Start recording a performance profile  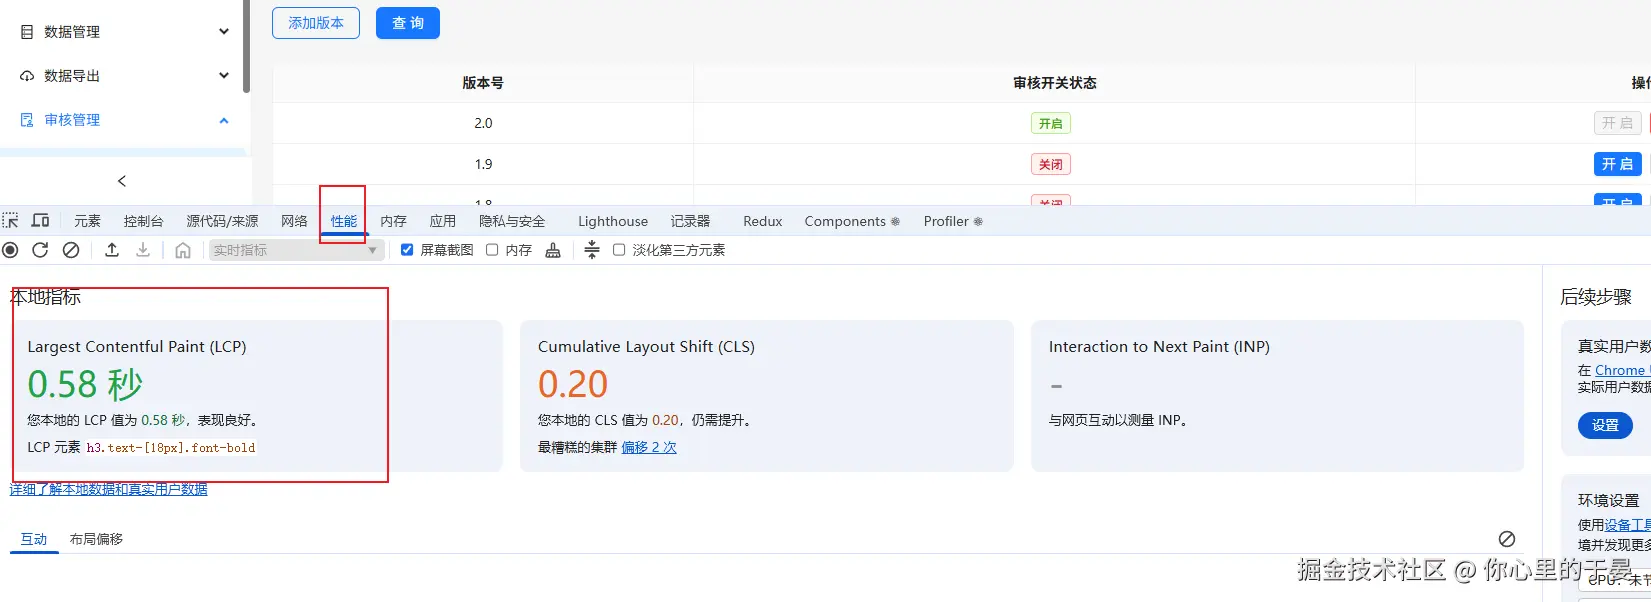click(x=10, y=250)
